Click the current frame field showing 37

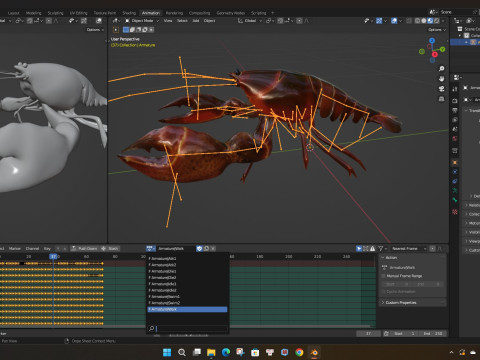pyautogui.click(x=368, y=334)
